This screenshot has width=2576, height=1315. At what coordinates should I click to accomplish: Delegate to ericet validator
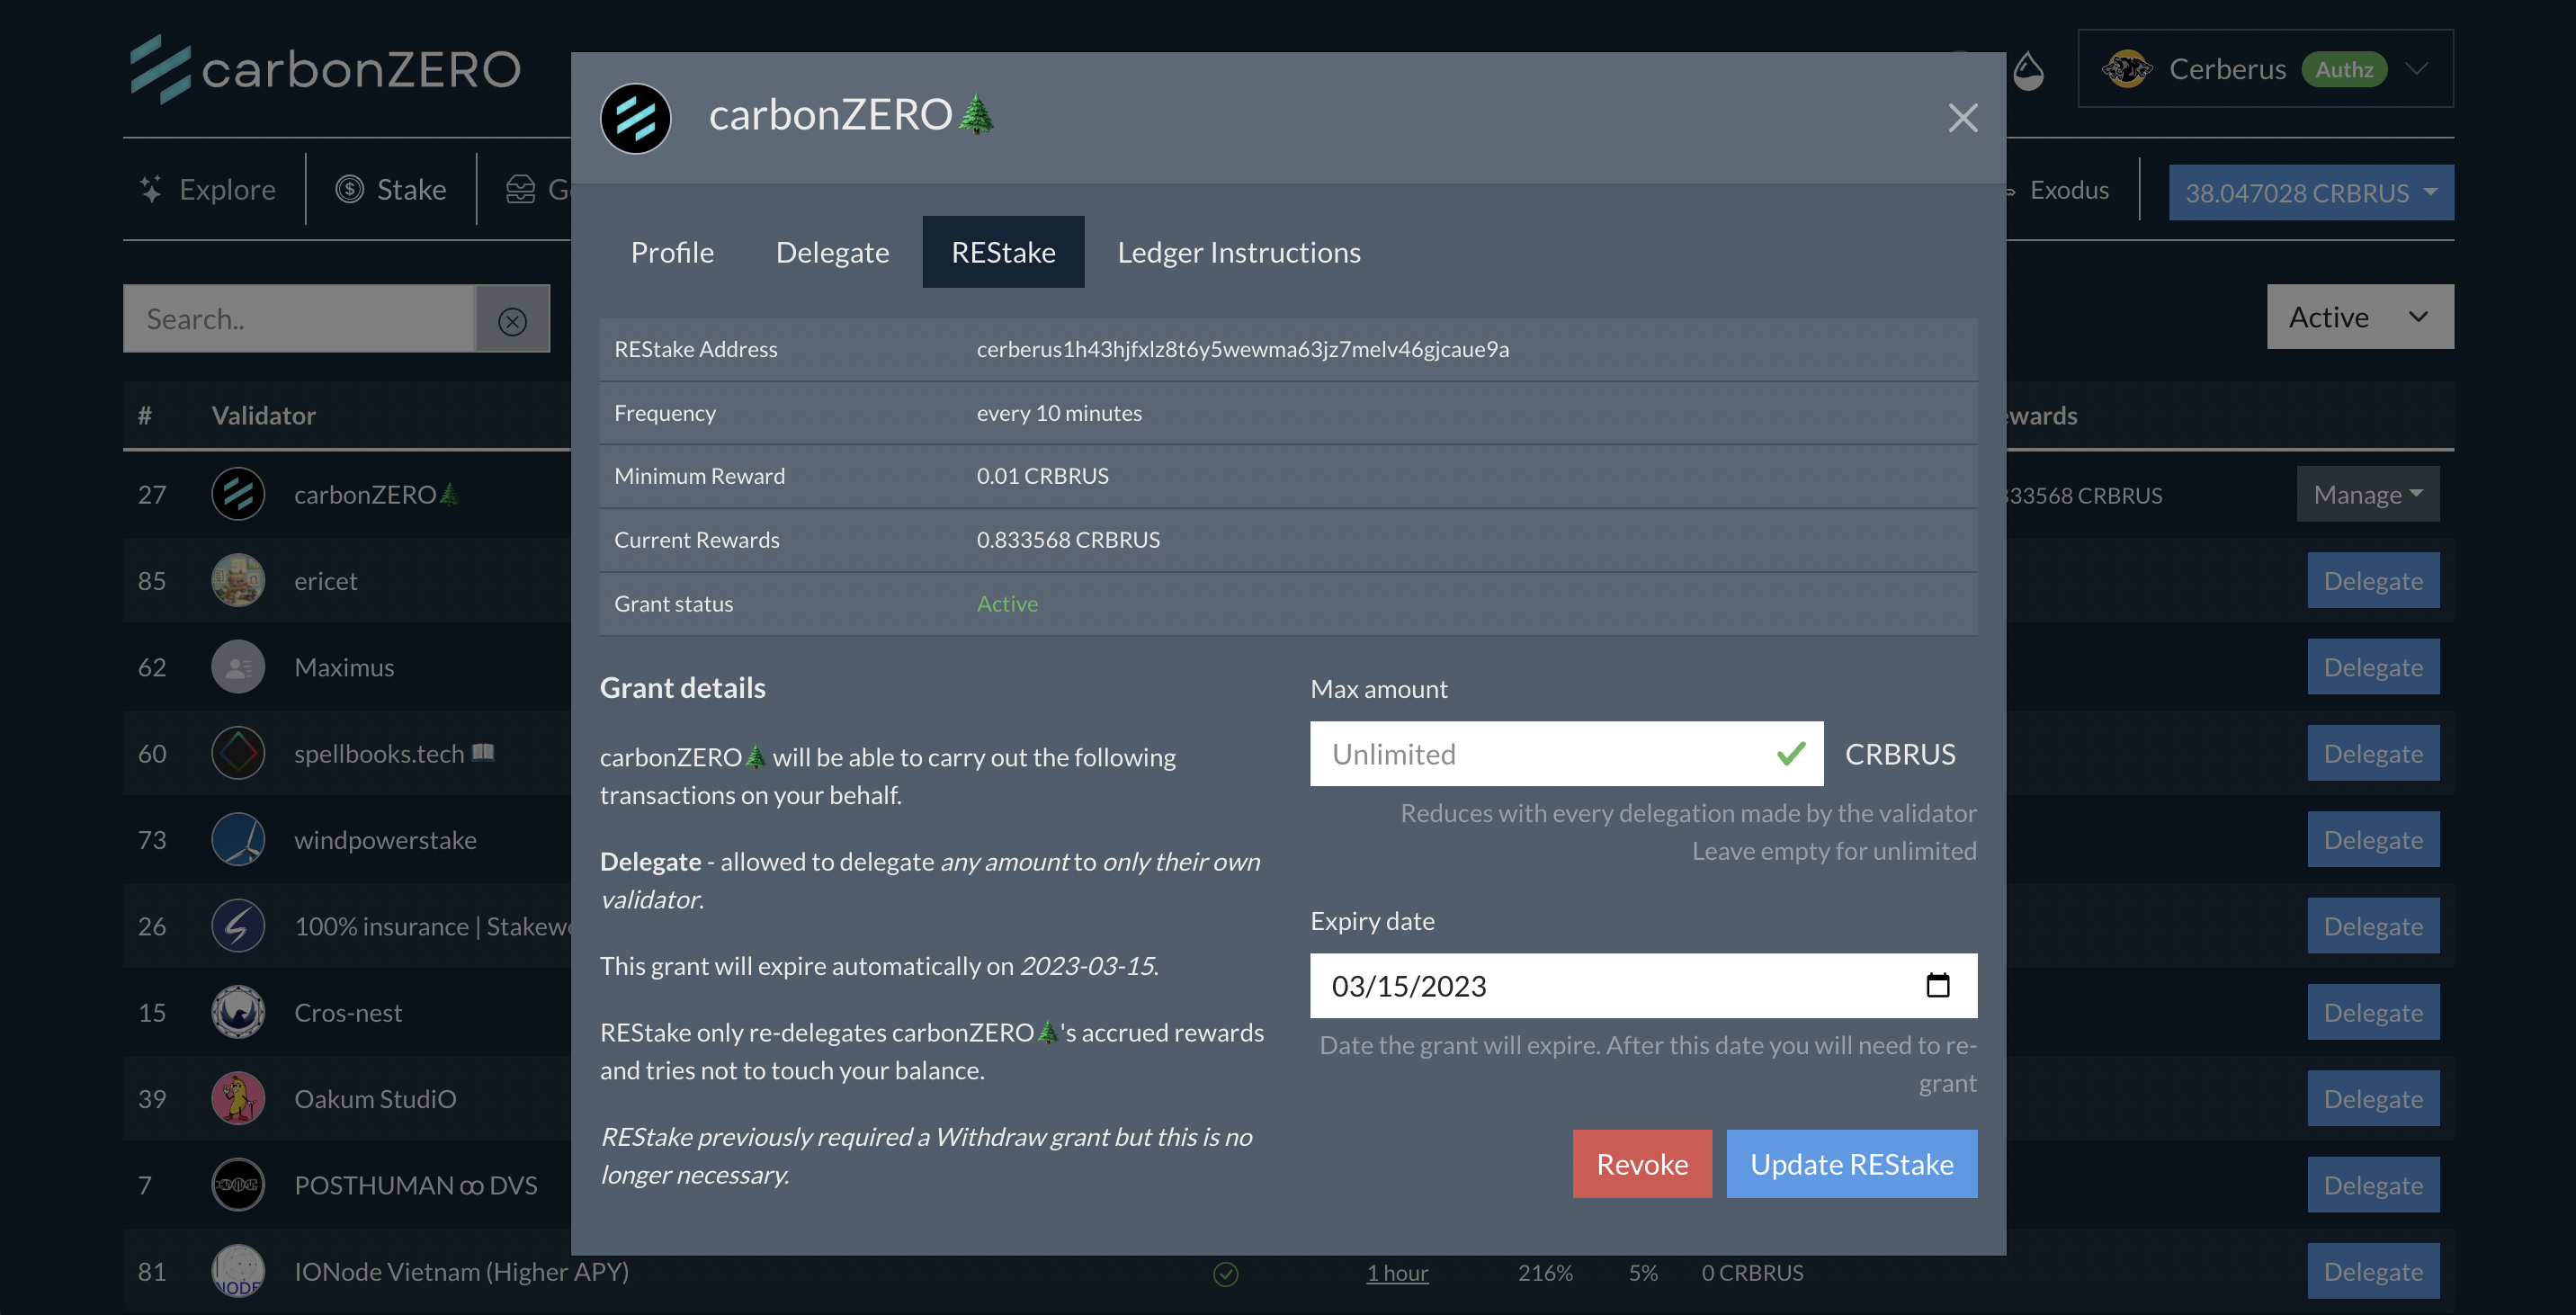pos(2373,581)
